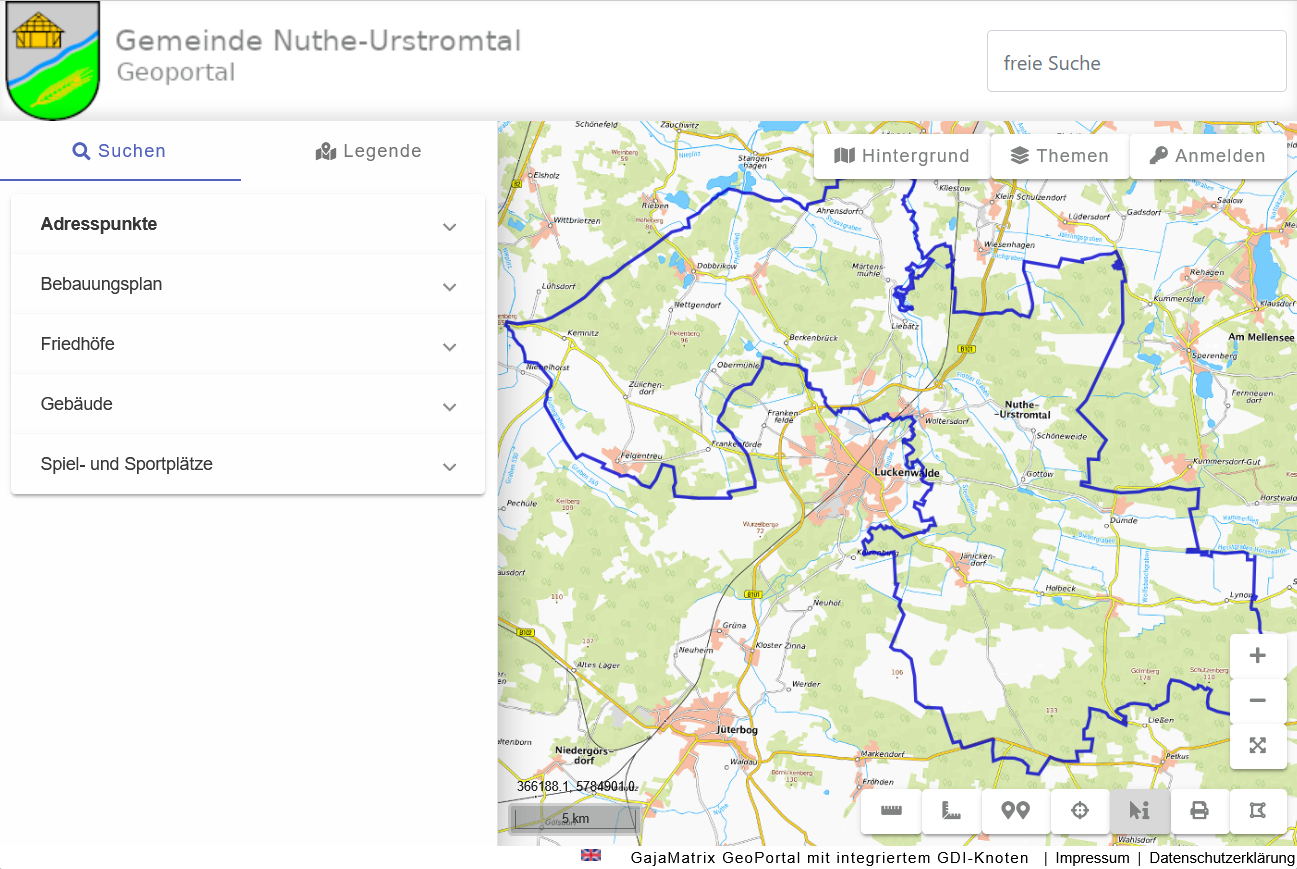The width and height of the screenshot is (1297, 869).
Task: Expand the Spiel- und Sportplätze section
Action: pos(248,465)
